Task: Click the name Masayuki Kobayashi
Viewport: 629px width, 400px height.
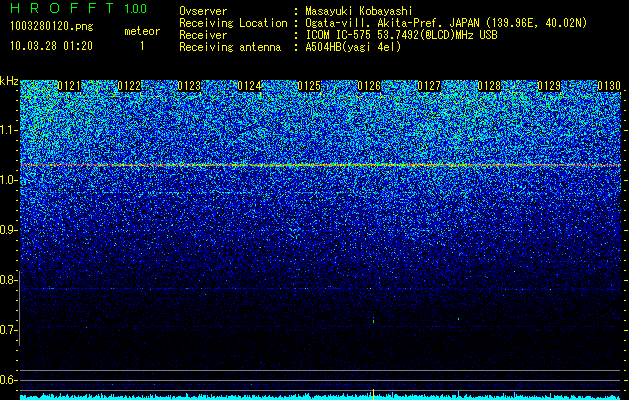Action: tap(359, 11)
